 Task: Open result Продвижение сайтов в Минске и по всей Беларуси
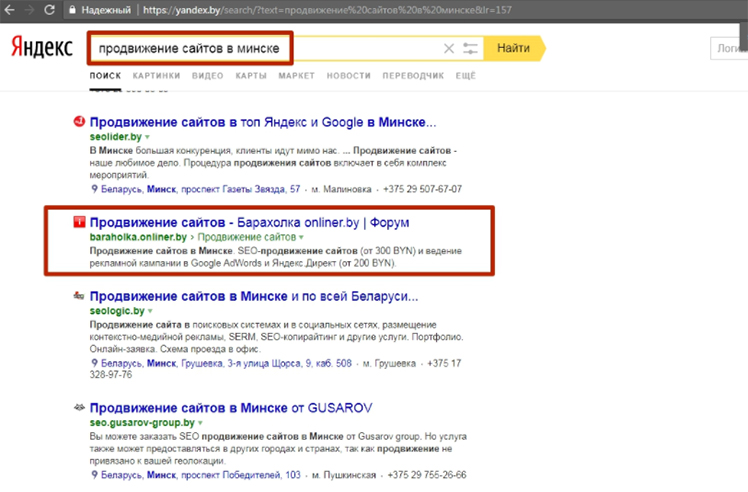(254, 296)
